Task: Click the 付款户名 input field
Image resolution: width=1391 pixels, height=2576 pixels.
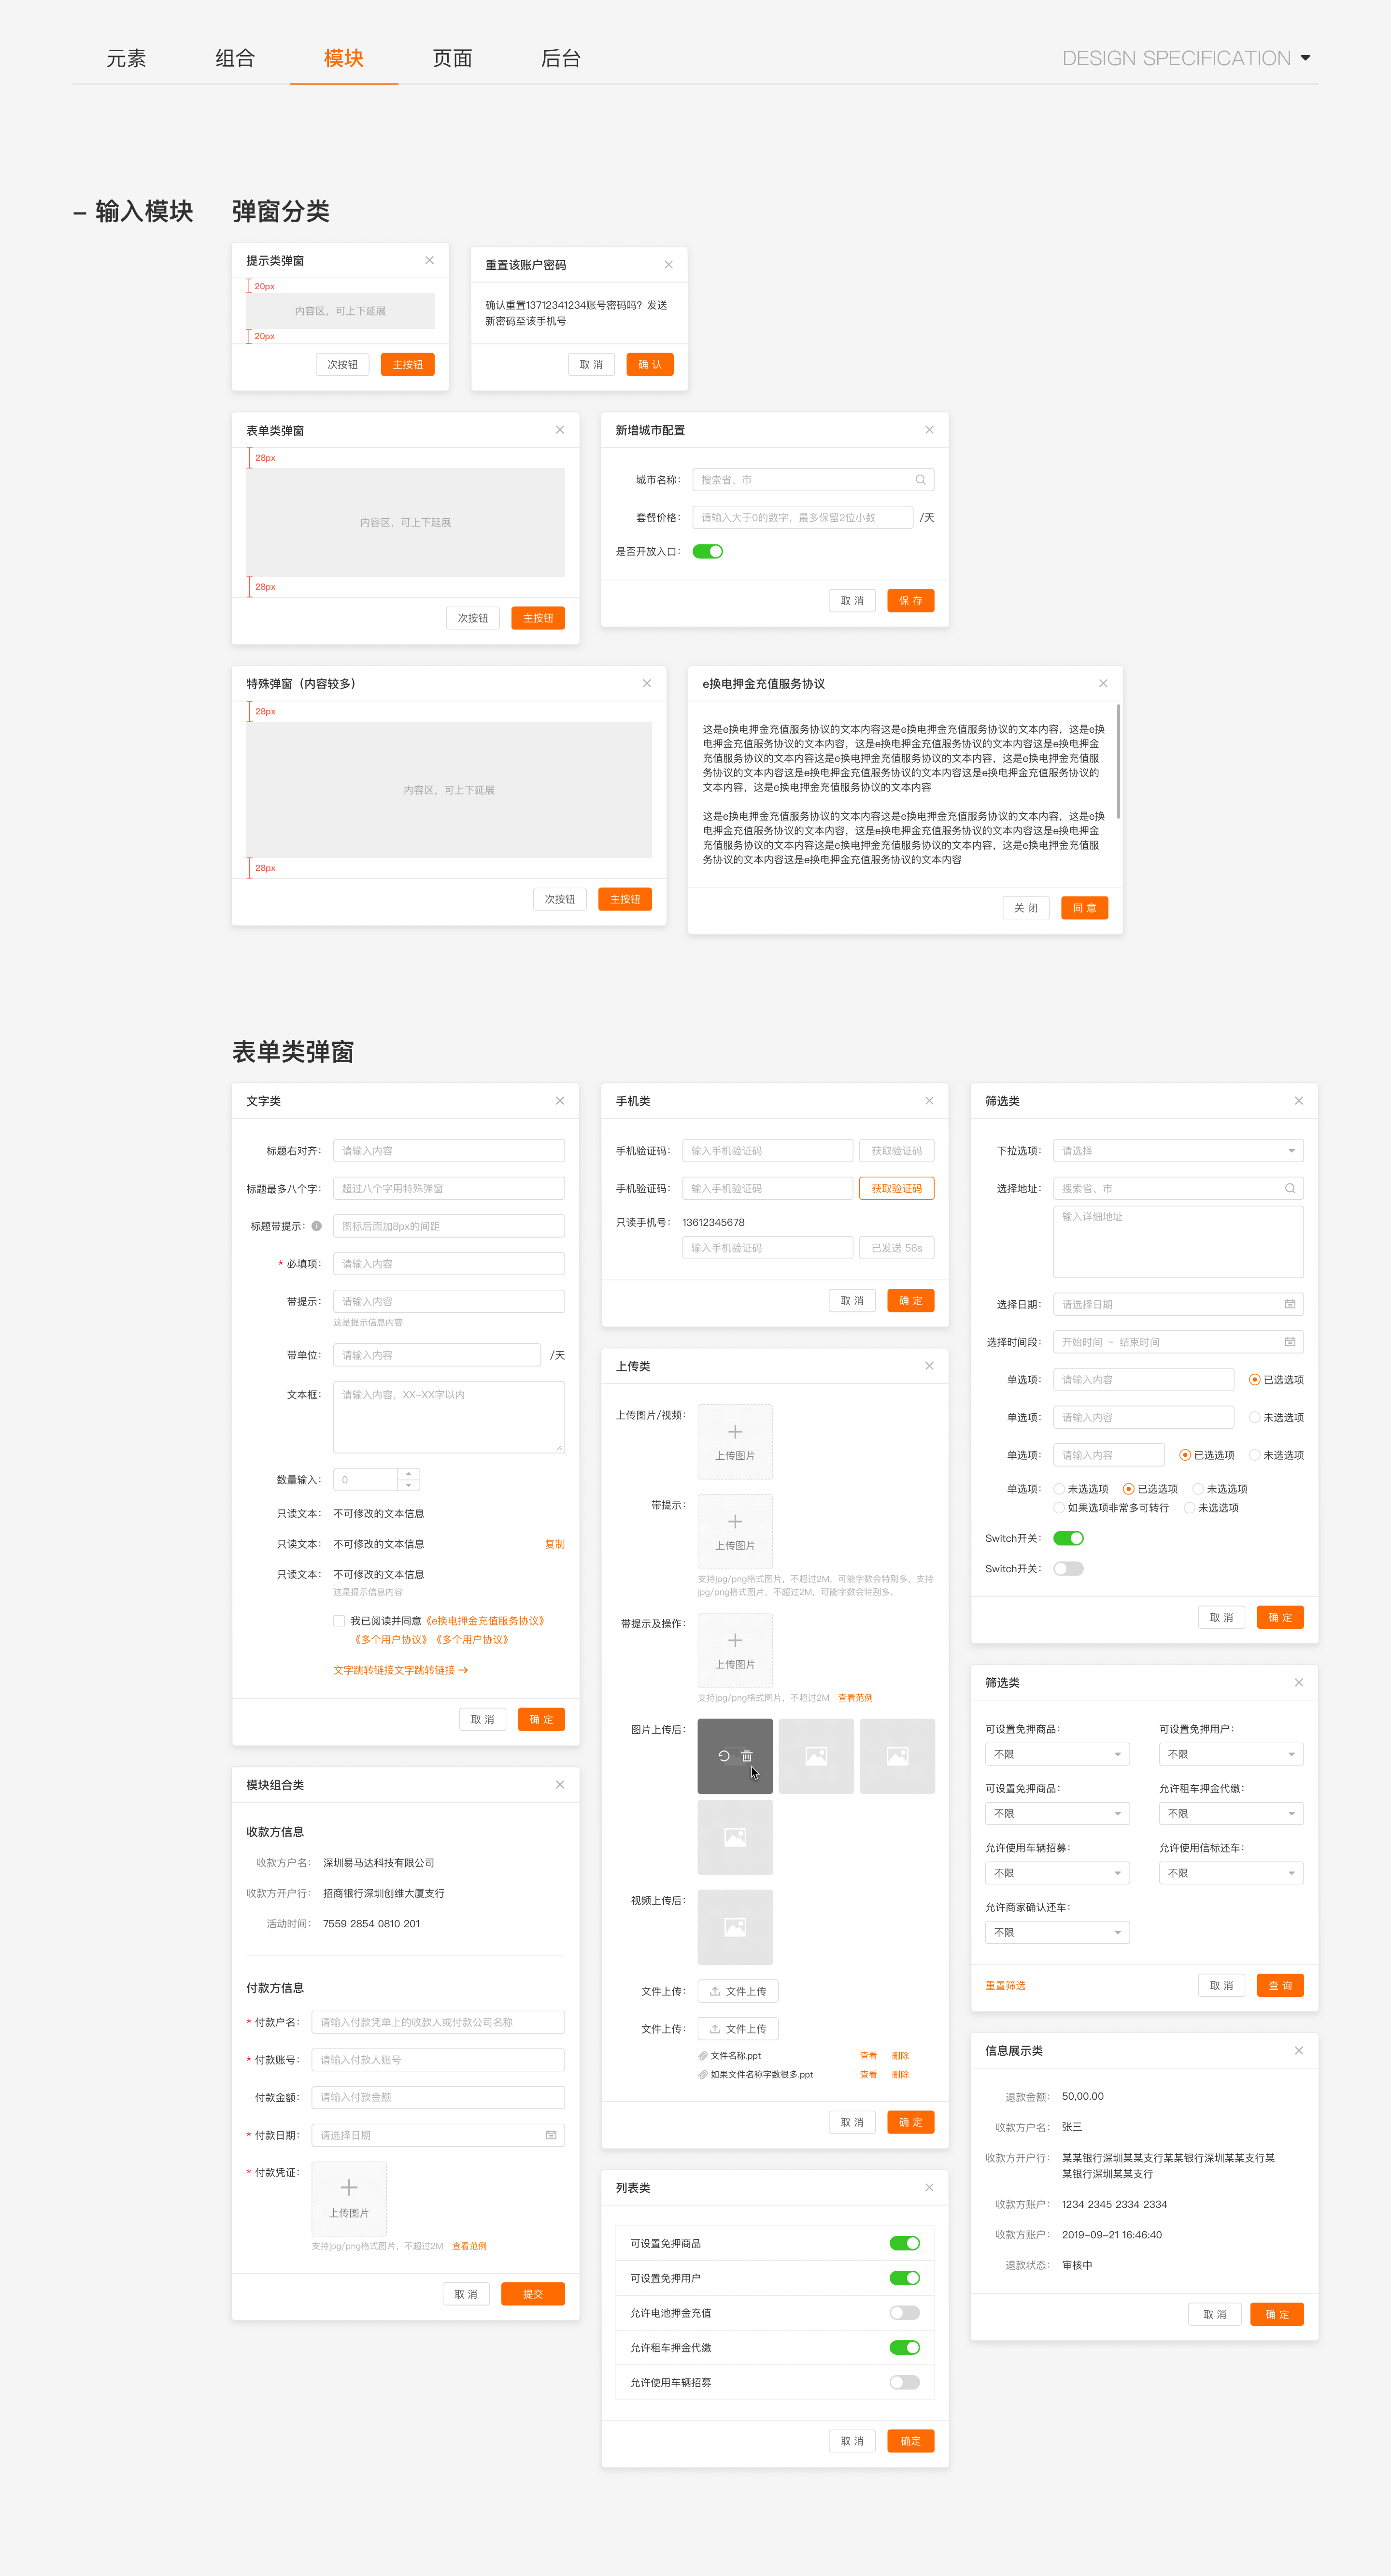Action: (438, 2022)
